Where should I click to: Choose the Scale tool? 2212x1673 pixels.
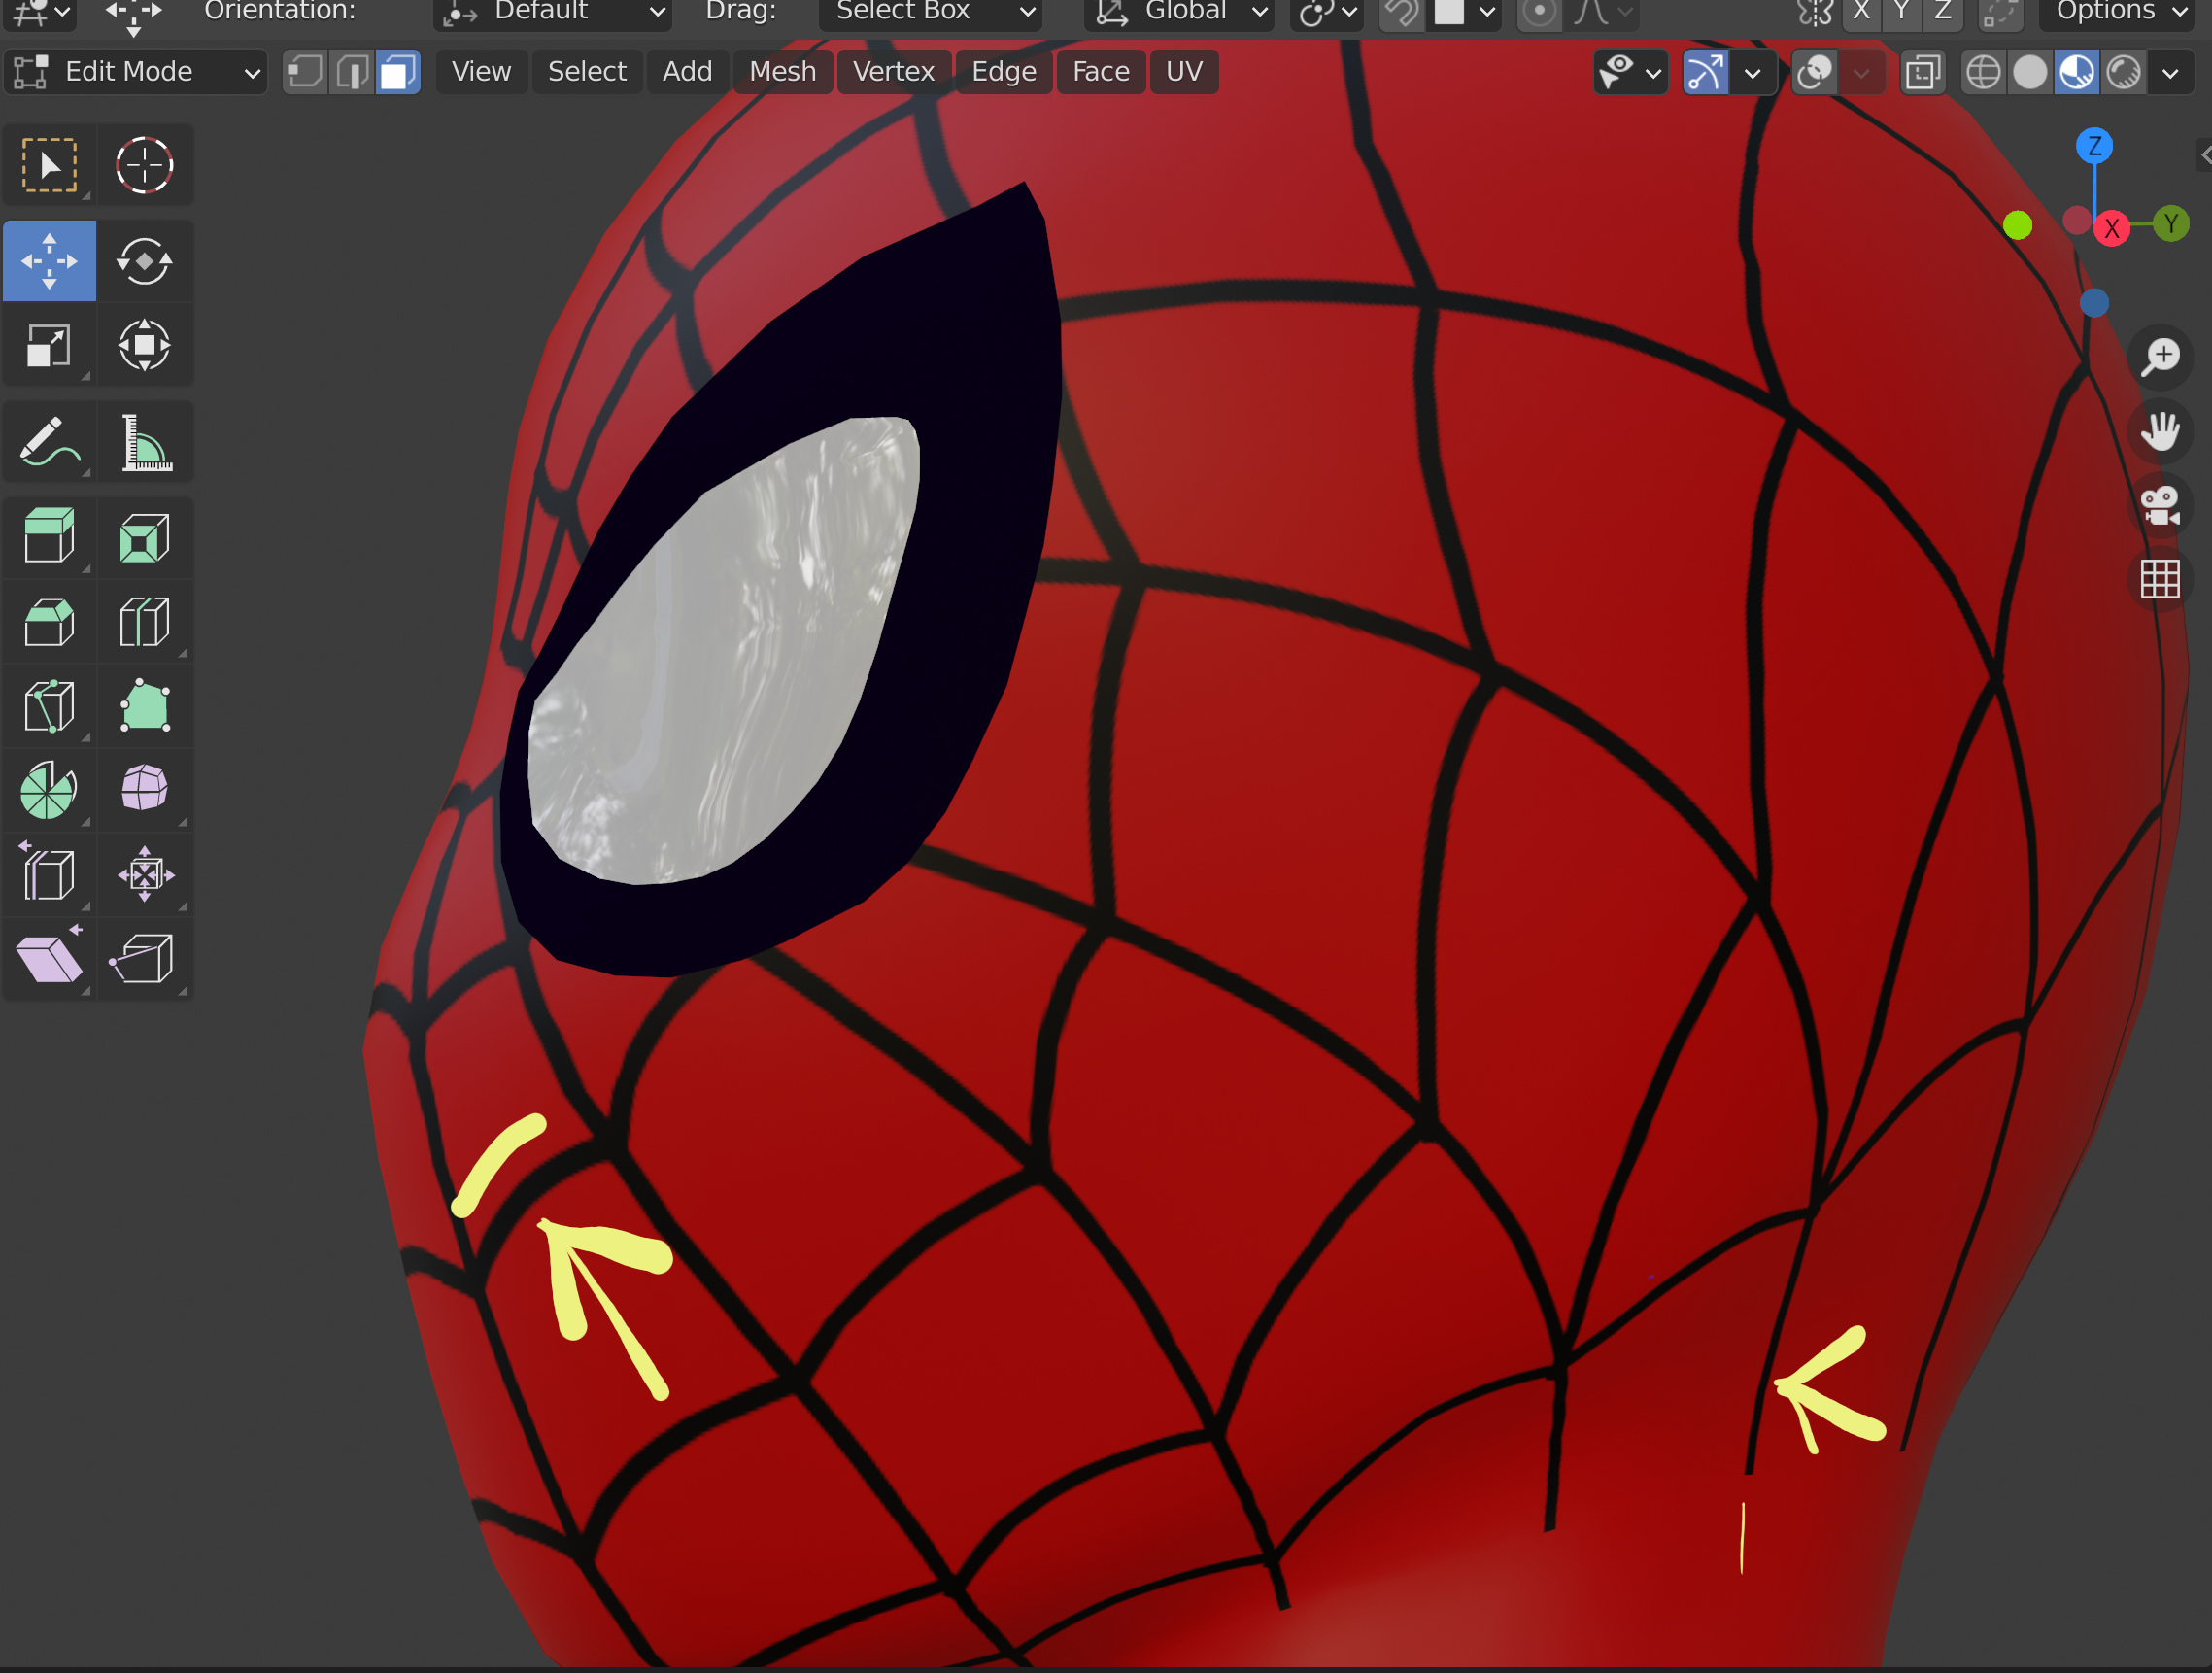coord(48,346)
